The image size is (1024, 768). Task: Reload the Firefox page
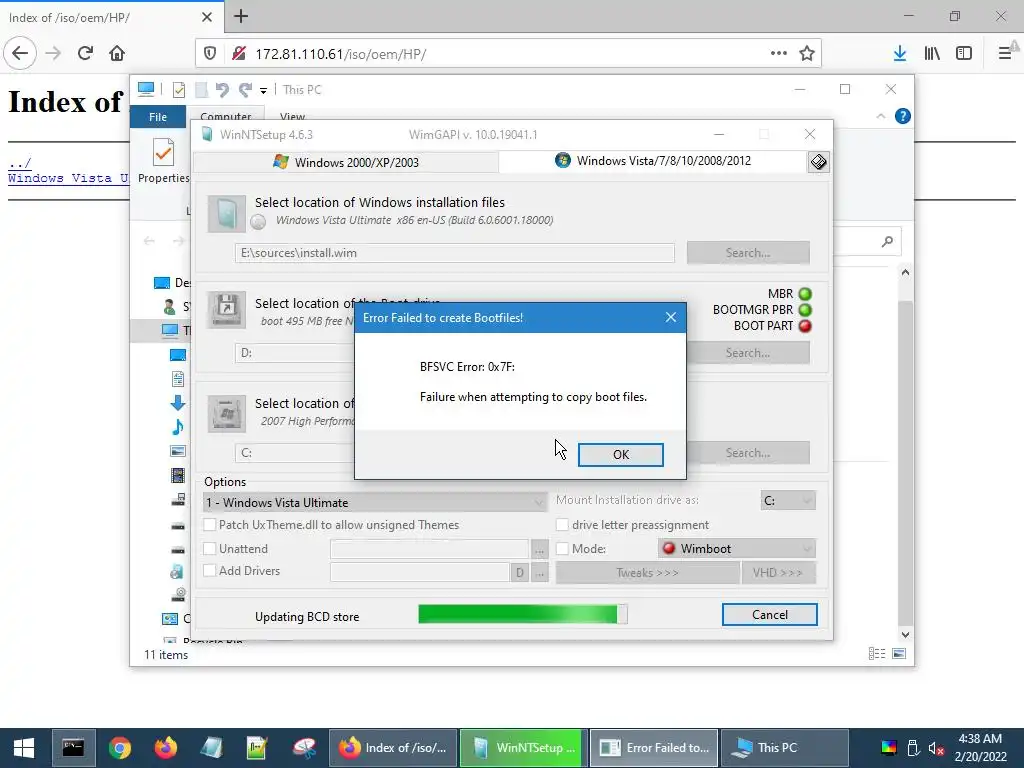(85, 53)
